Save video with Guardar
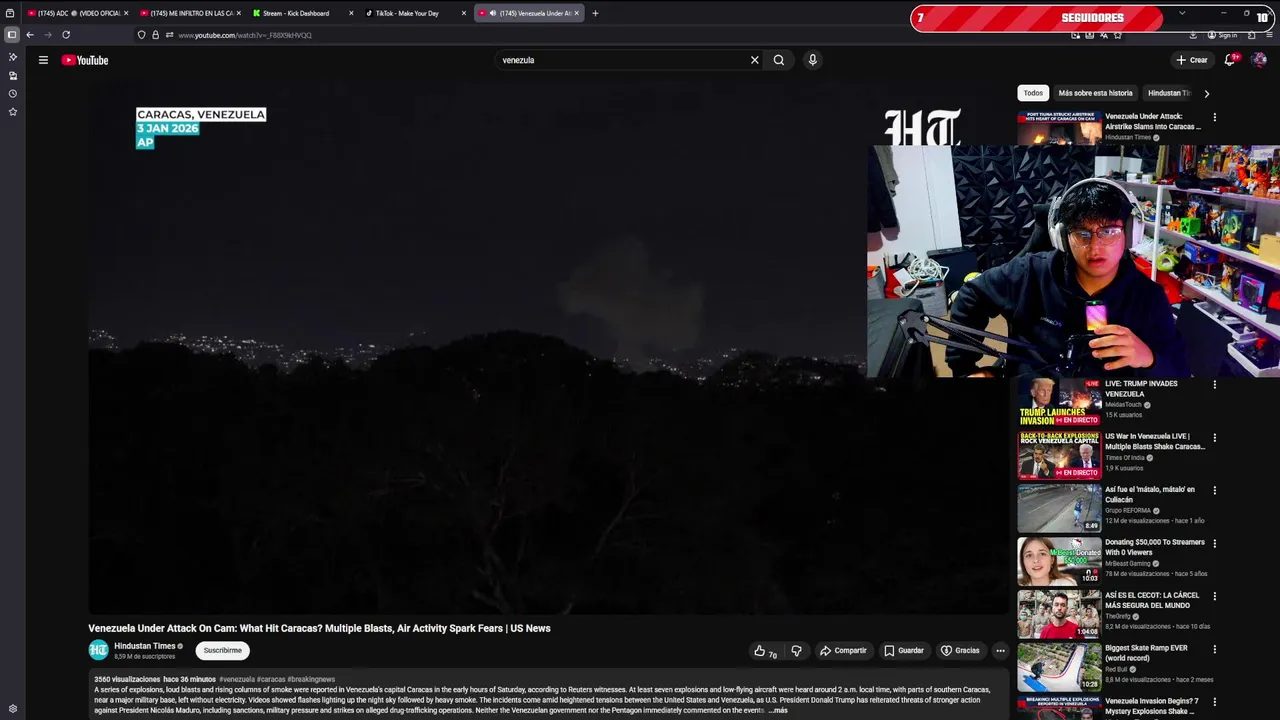The image size is (1280, 720). [904, 651]
